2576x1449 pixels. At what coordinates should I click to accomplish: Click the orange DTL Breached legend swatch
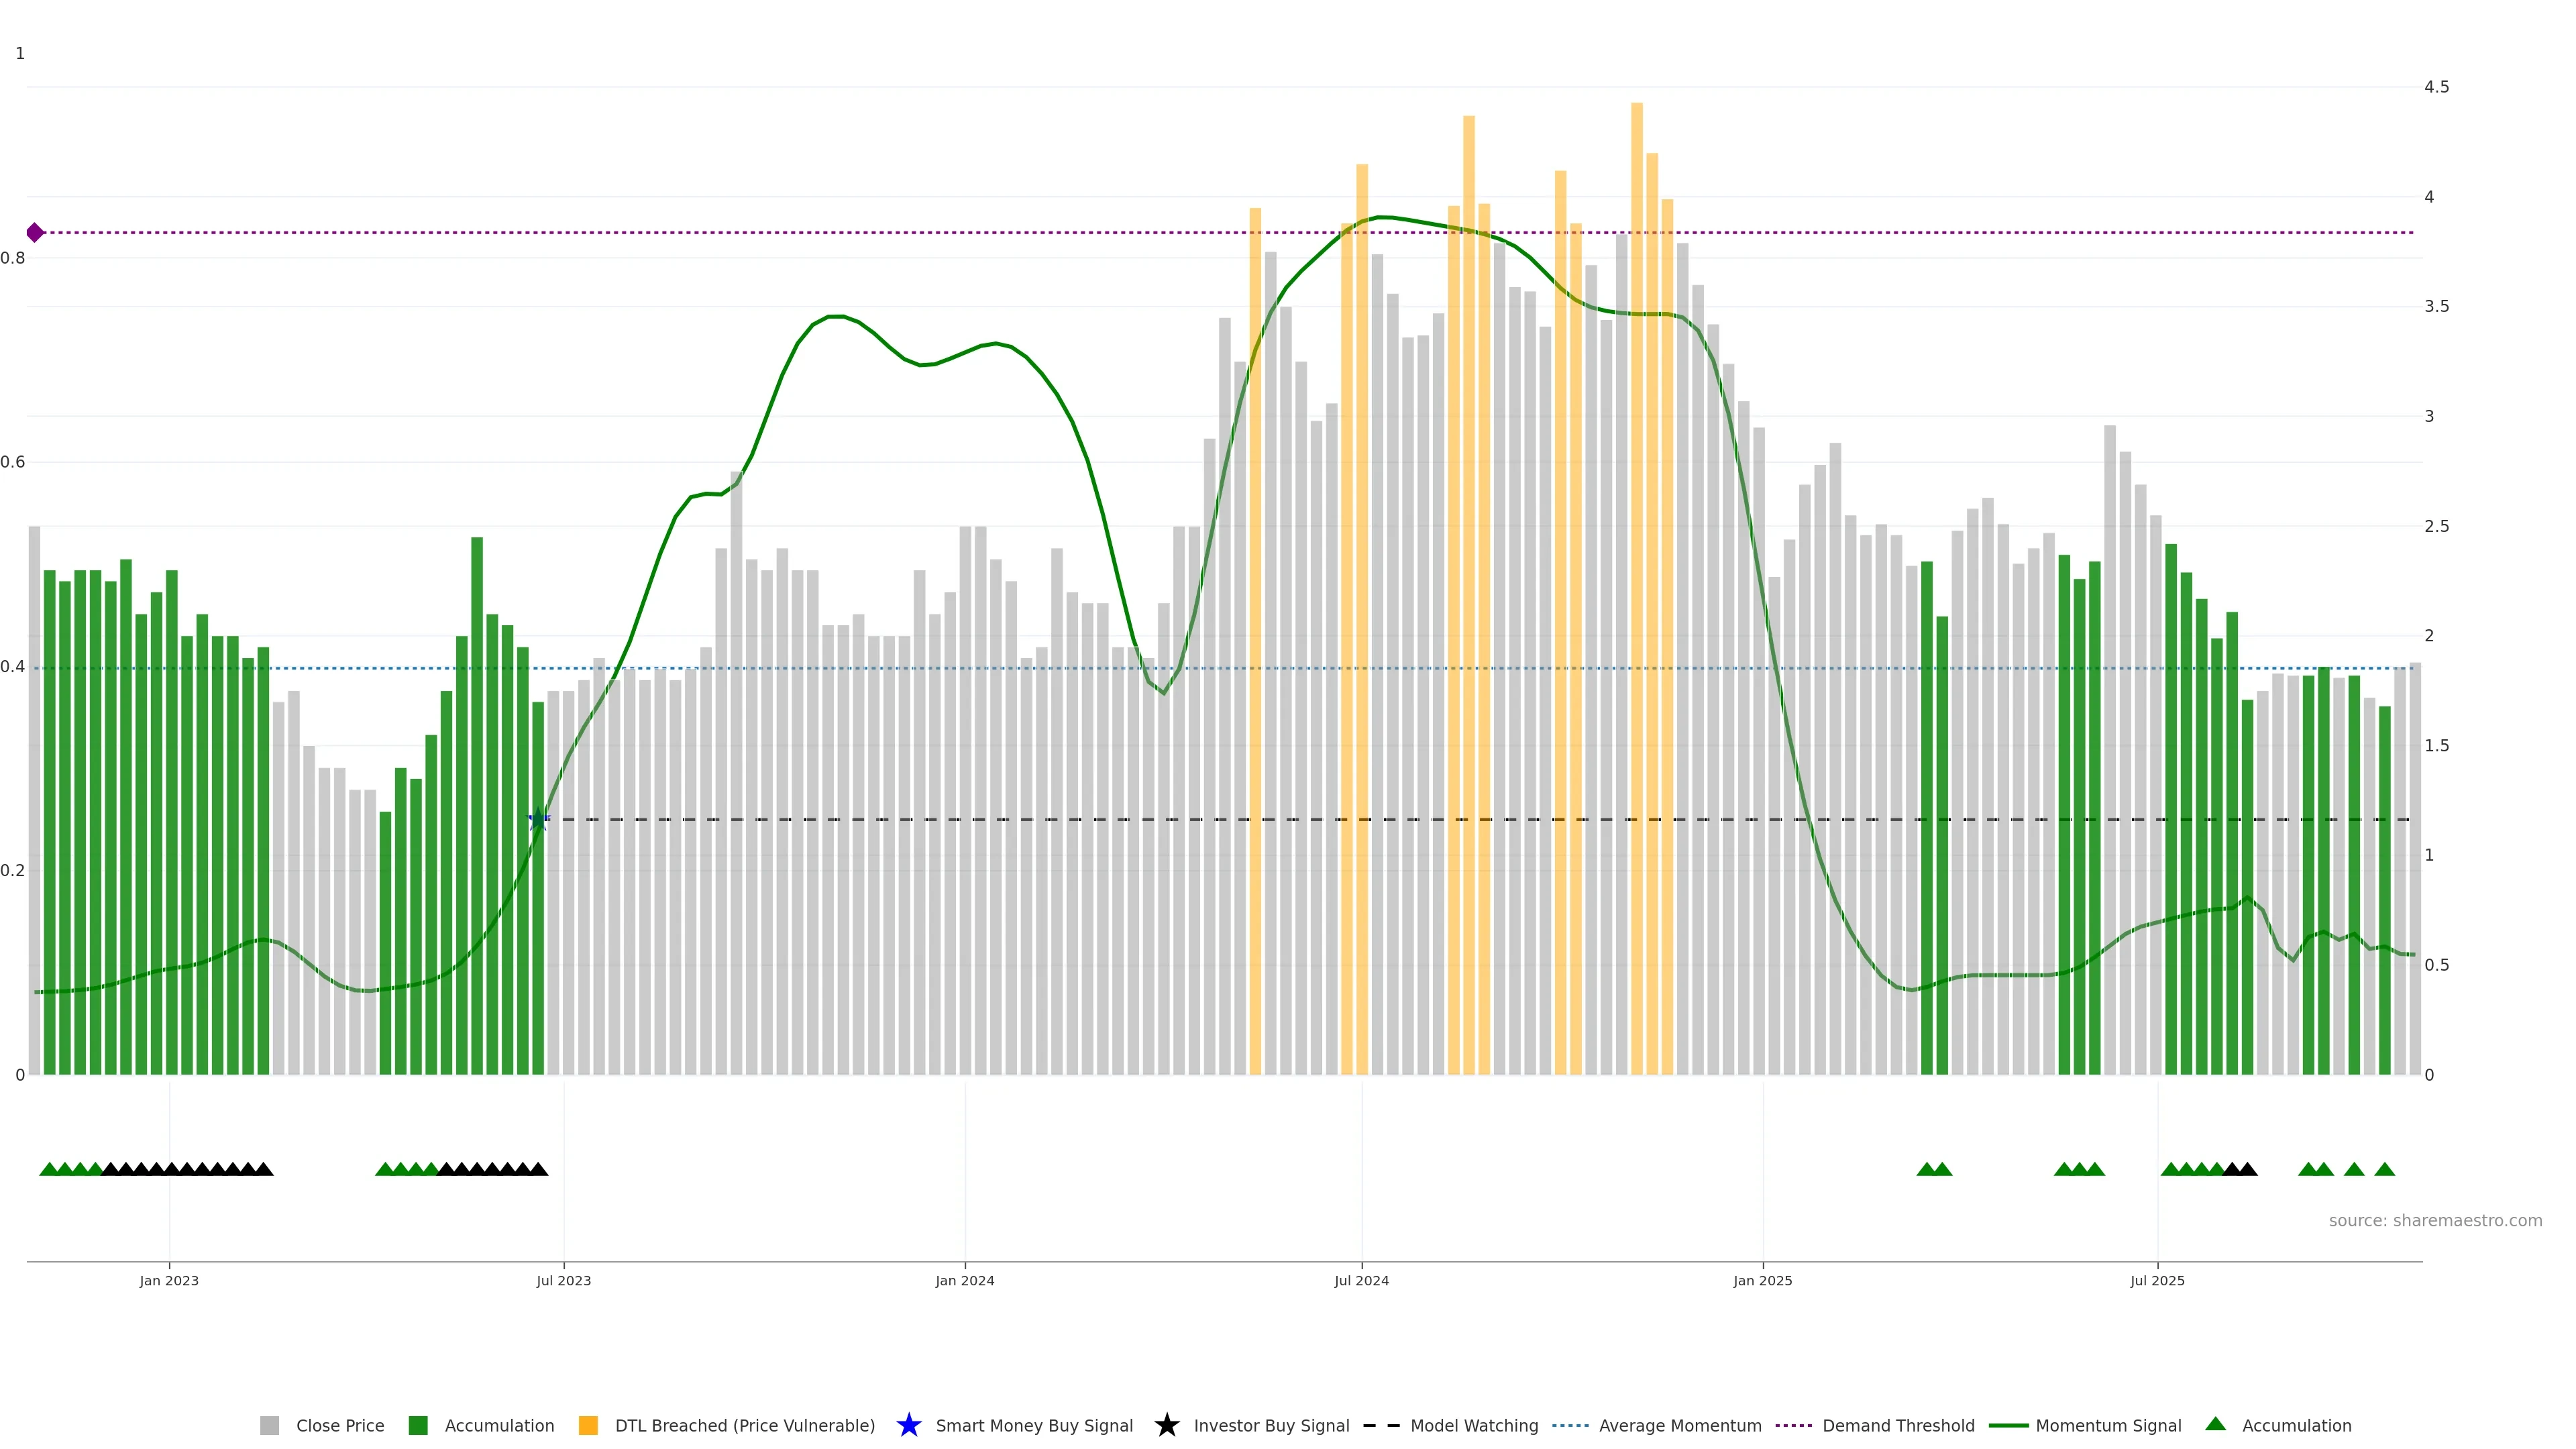(x=588, y=1425)
